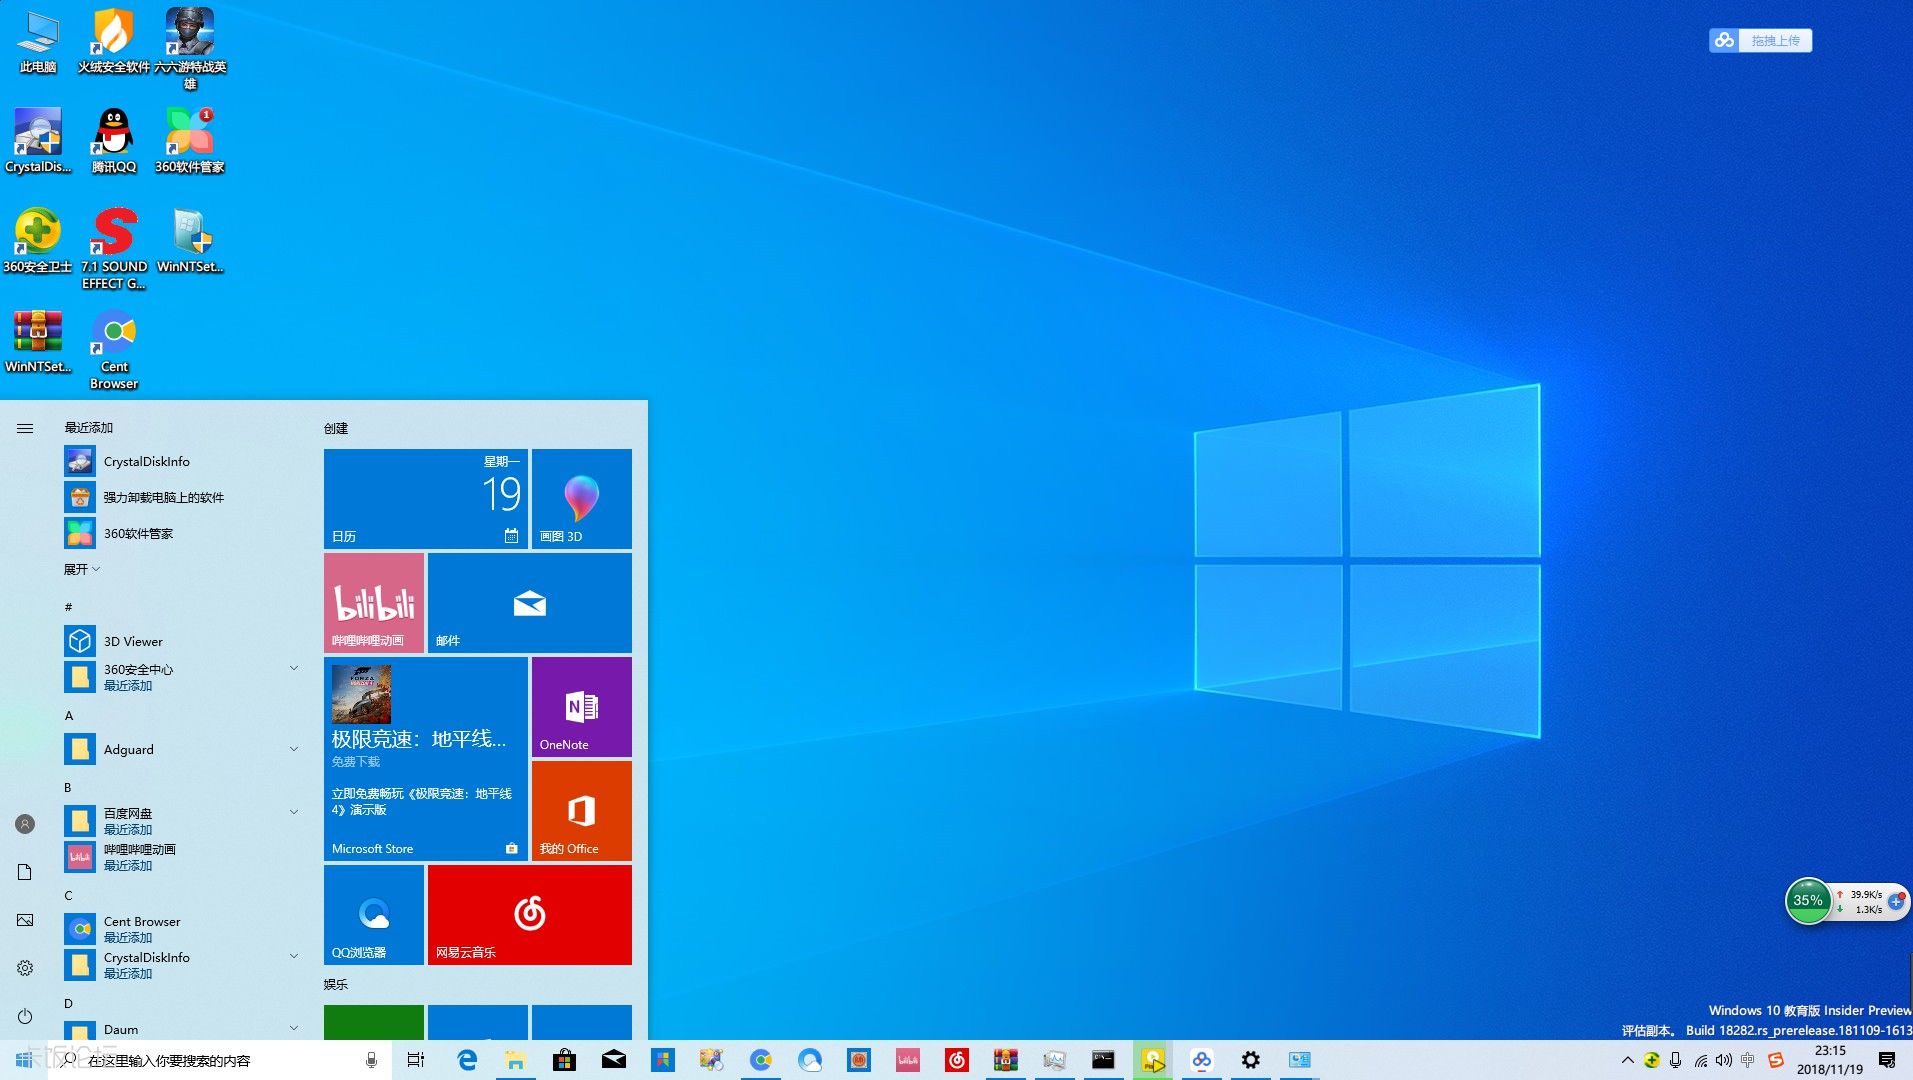Open the volume control in tray
Screen dimensions: 1913x1080
pyautogui.click(x=1723, y=1060)
